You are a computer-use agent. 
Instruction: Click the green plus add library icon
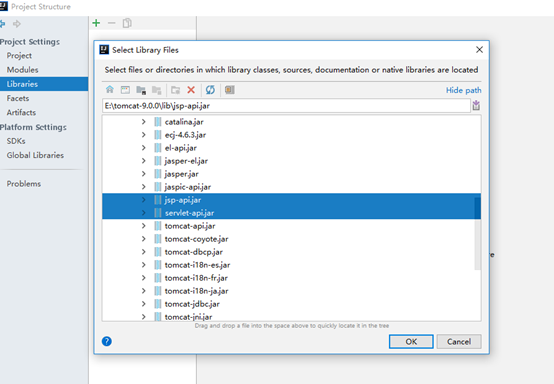pyautogui.click(x=96, y=23)
